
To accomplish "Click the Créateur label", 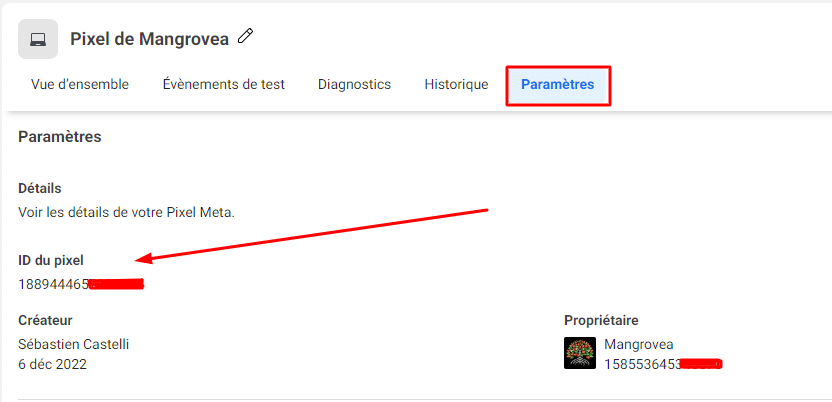I will click(x=45, y=320).
